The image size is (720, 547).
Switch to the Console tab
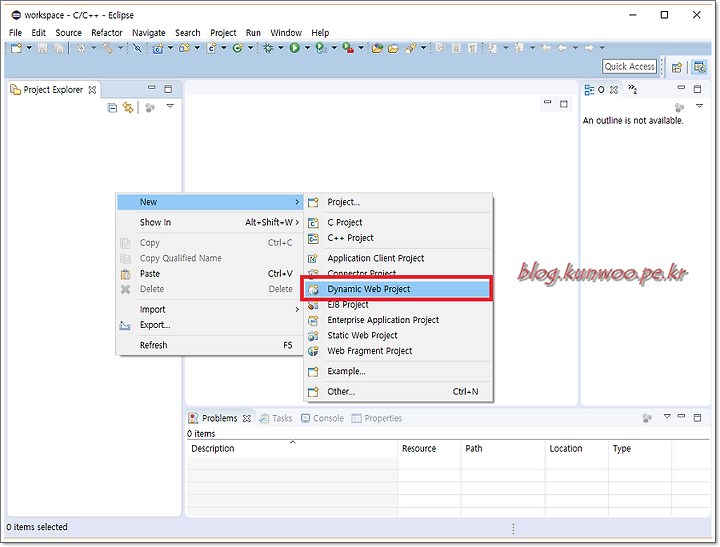(x=322, y=418)
